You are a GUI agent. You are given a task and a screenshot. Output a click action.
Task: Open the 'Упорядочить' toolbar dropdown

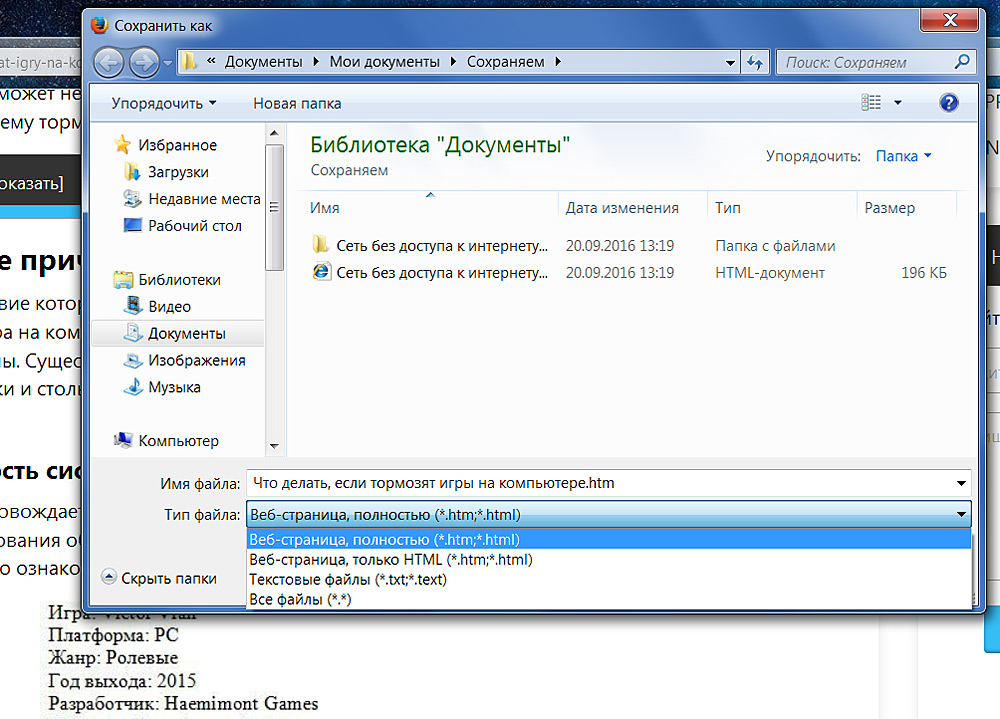tap(163, 103)
